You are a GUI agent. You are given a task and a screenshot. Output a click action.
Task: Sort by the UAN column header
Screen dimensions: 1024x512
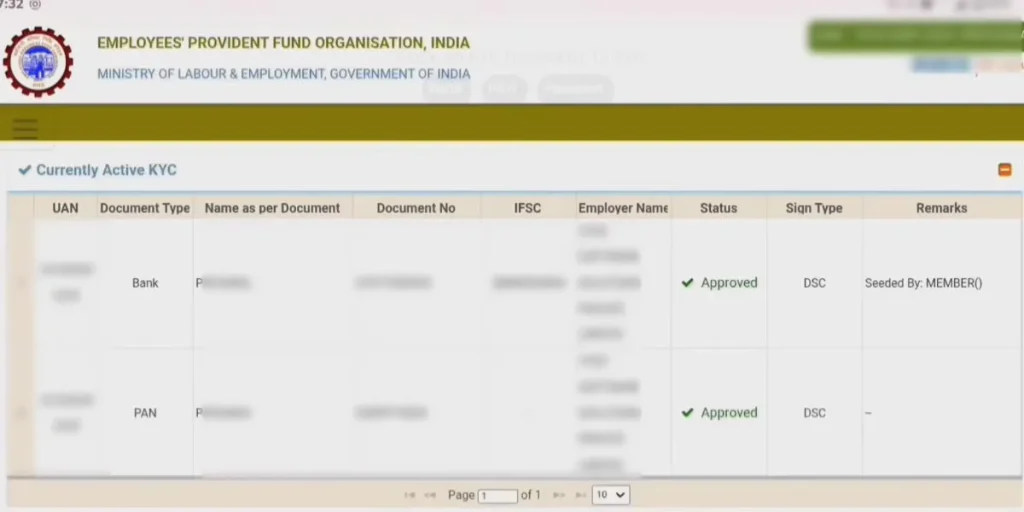click(65, 208)
